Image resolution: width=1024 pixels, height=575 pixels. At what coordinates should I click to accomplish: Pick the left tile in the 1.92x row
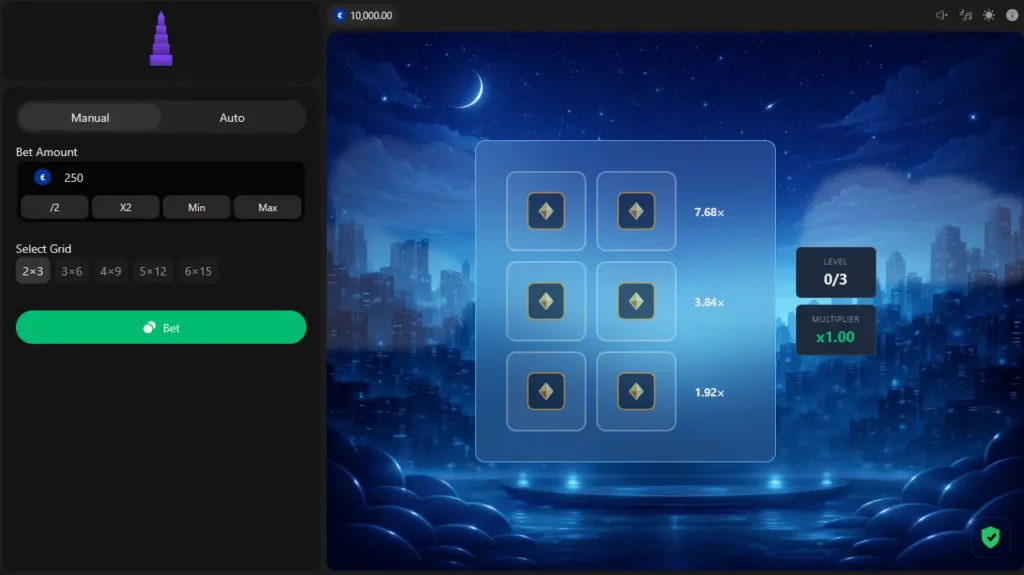pyautogui.click(x=546, y=391)
